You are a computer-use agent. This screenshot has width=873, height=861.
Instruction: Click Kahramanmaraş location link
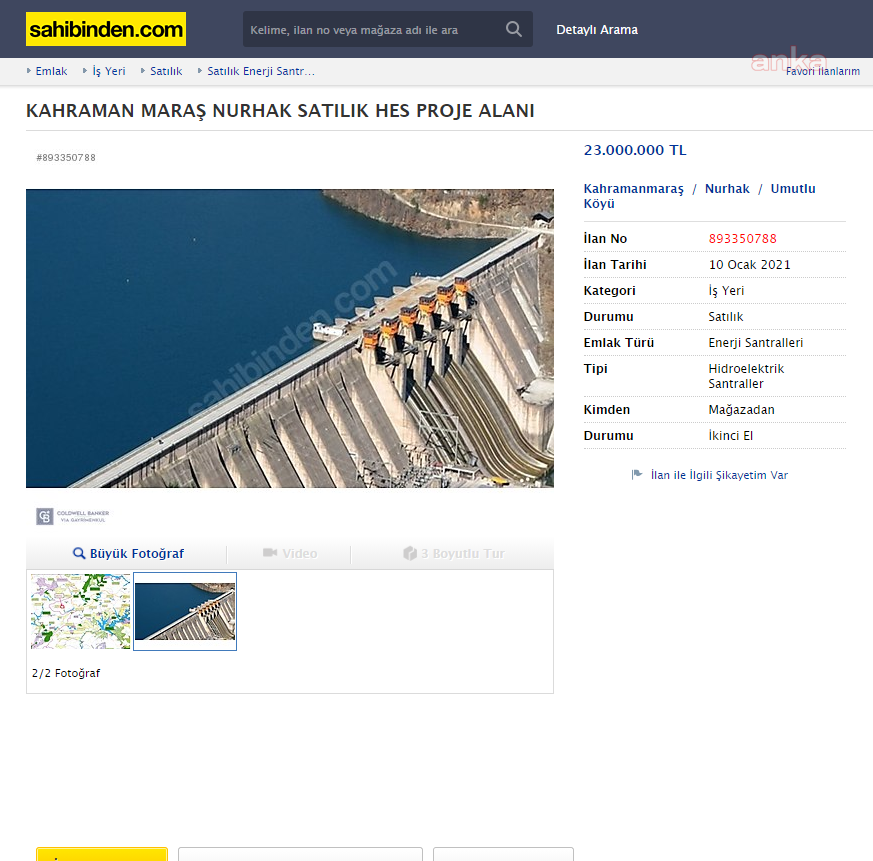(633, 189)
